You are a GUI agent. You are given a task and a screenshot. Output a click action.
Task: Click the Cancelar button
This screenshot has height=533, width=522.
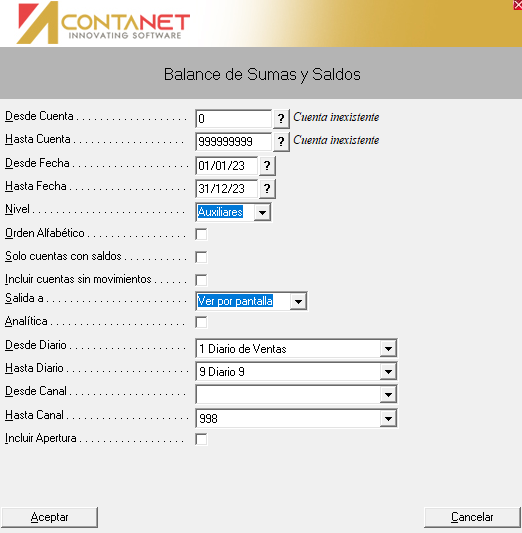(472, 517)
